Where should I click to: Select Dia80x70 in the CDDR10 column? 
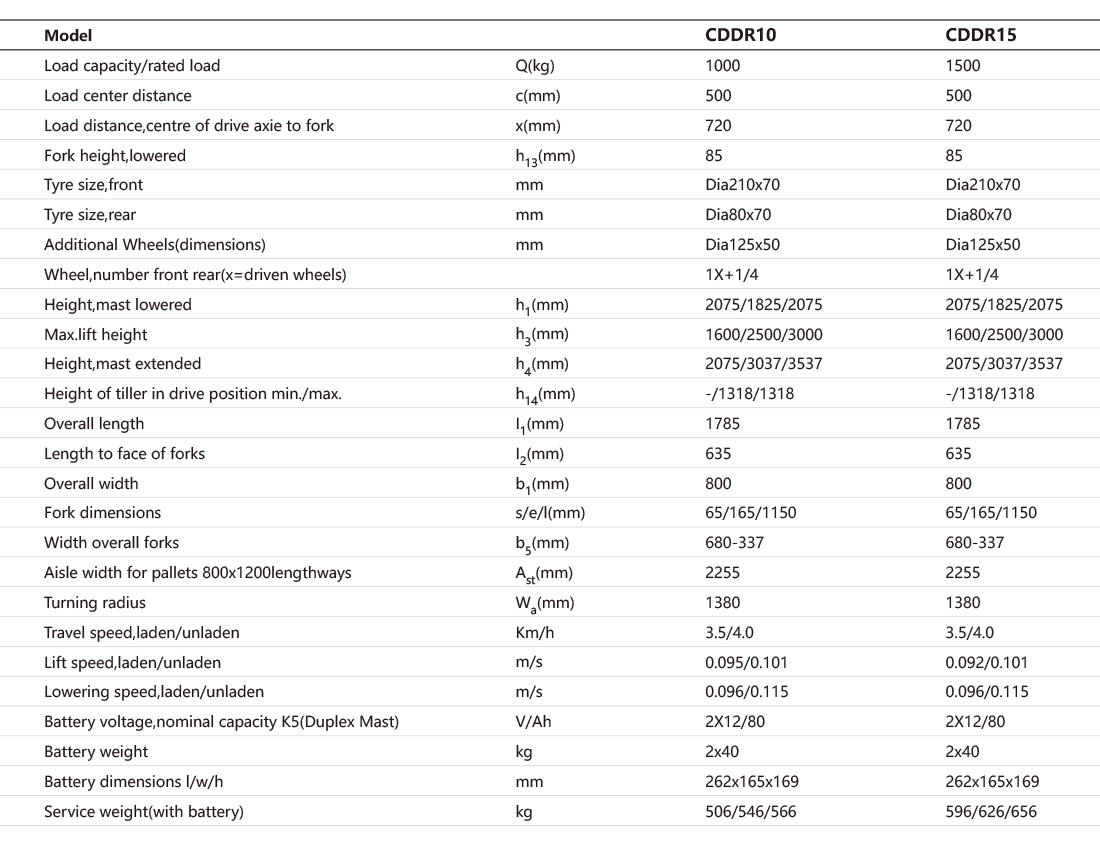(738, 215)
